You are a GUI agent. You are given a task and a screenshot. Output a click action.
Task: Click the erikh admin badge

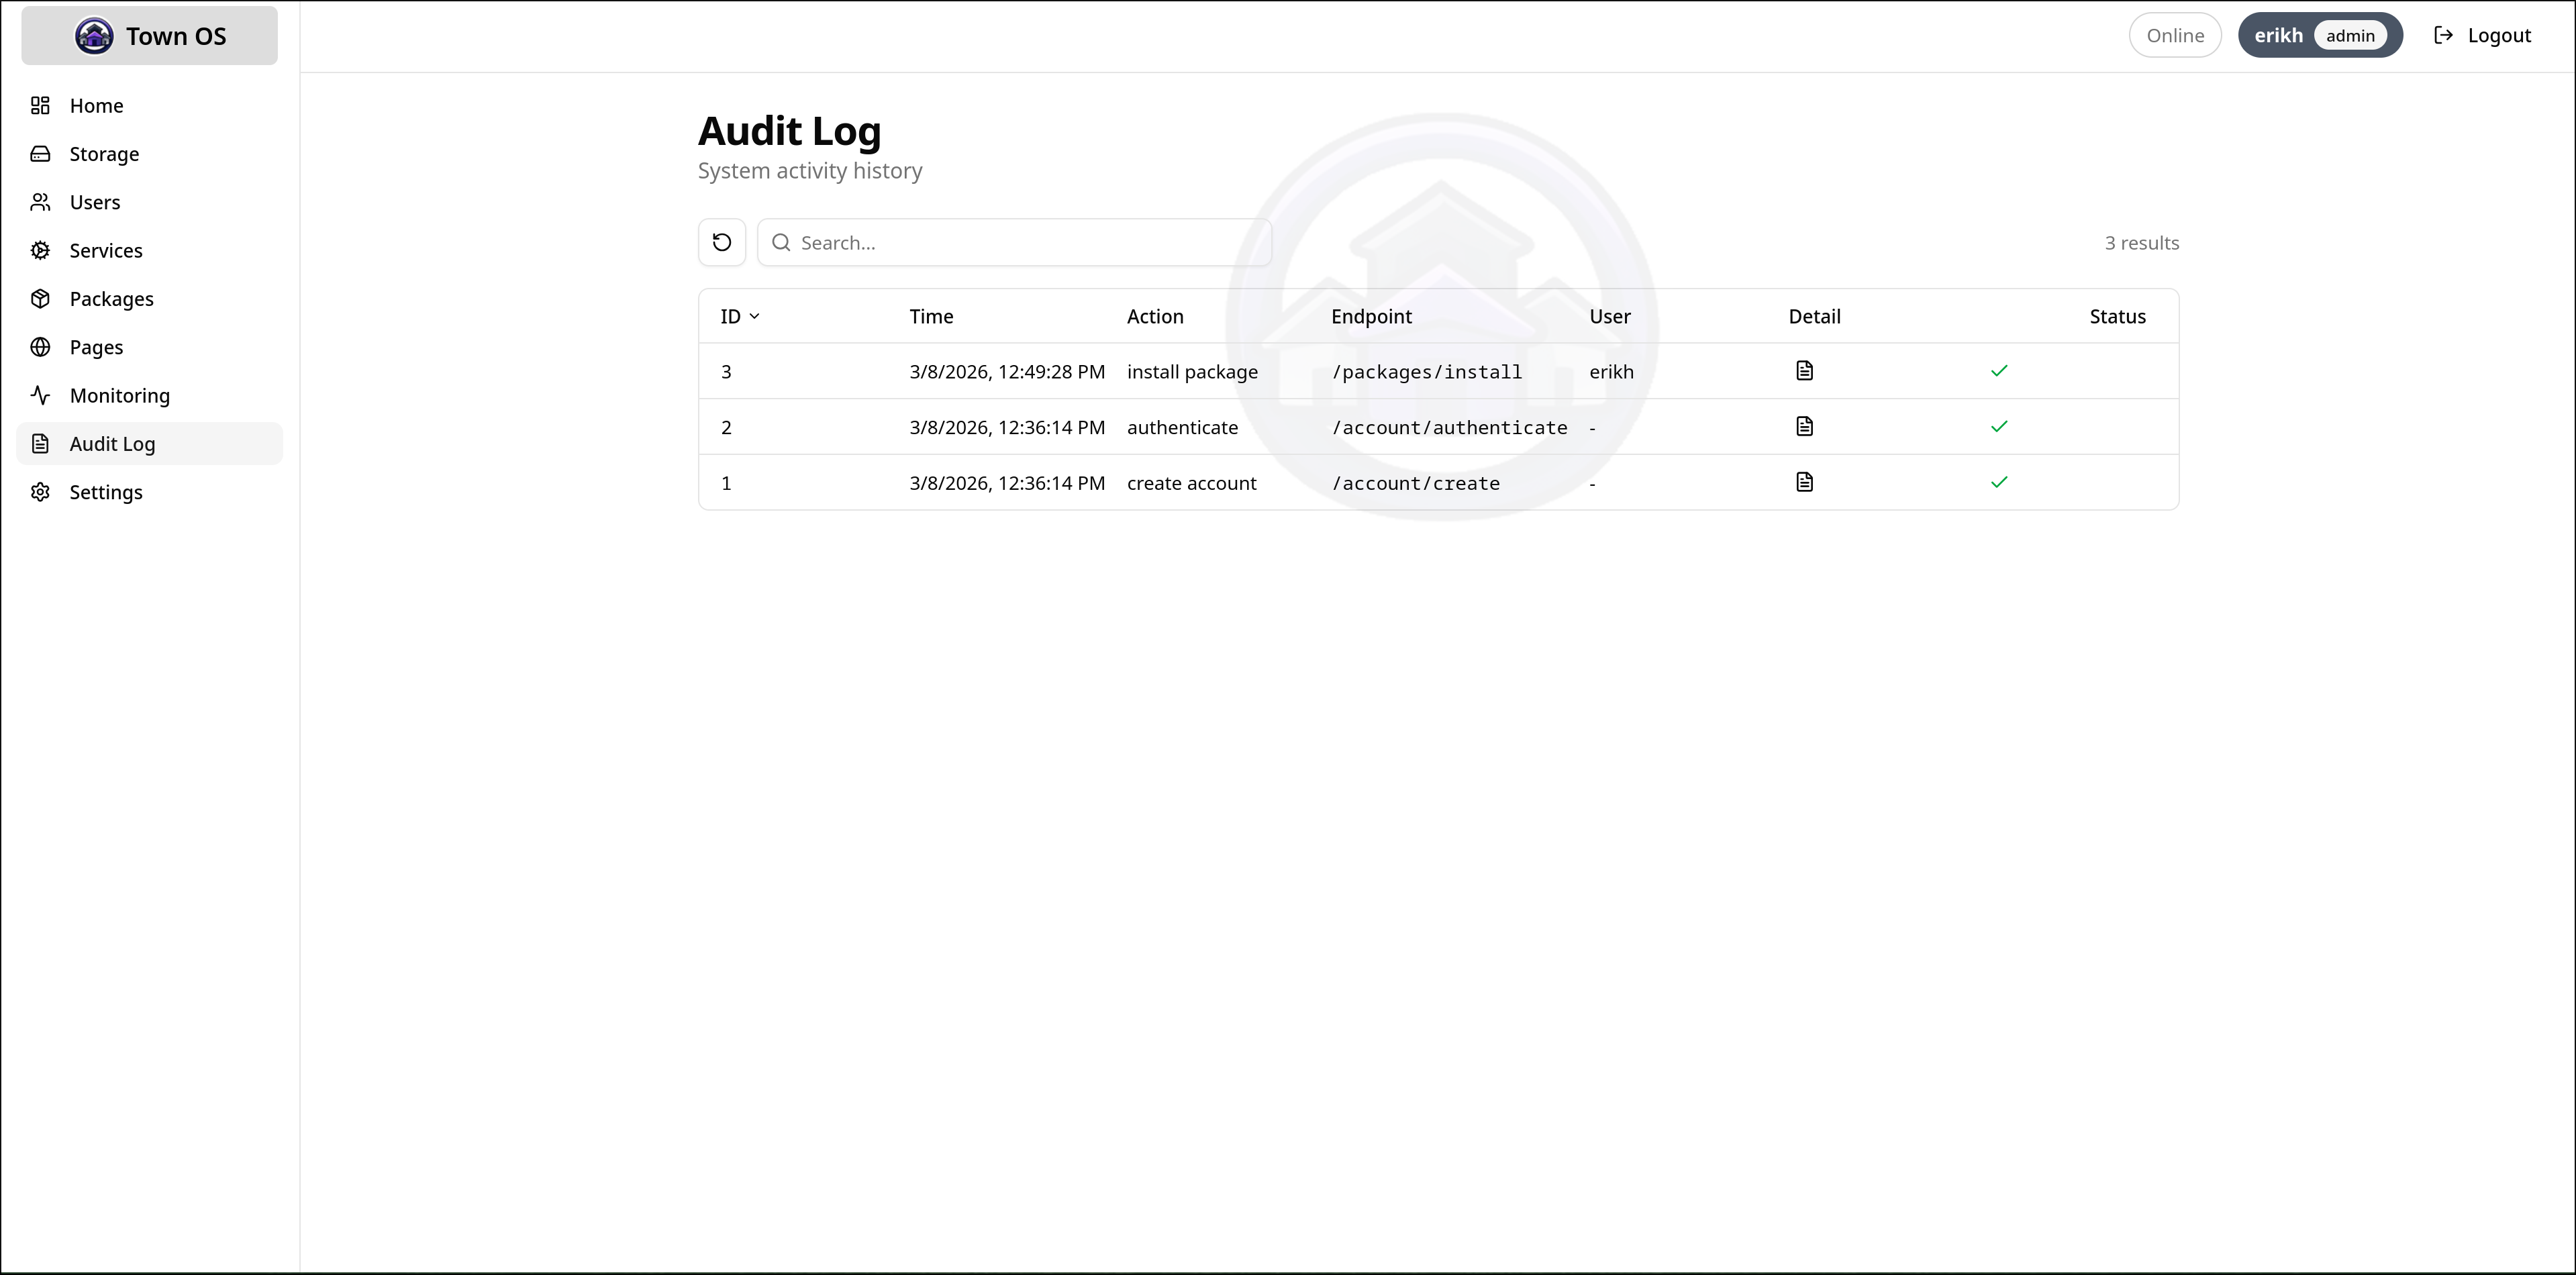pos(2320,35)
